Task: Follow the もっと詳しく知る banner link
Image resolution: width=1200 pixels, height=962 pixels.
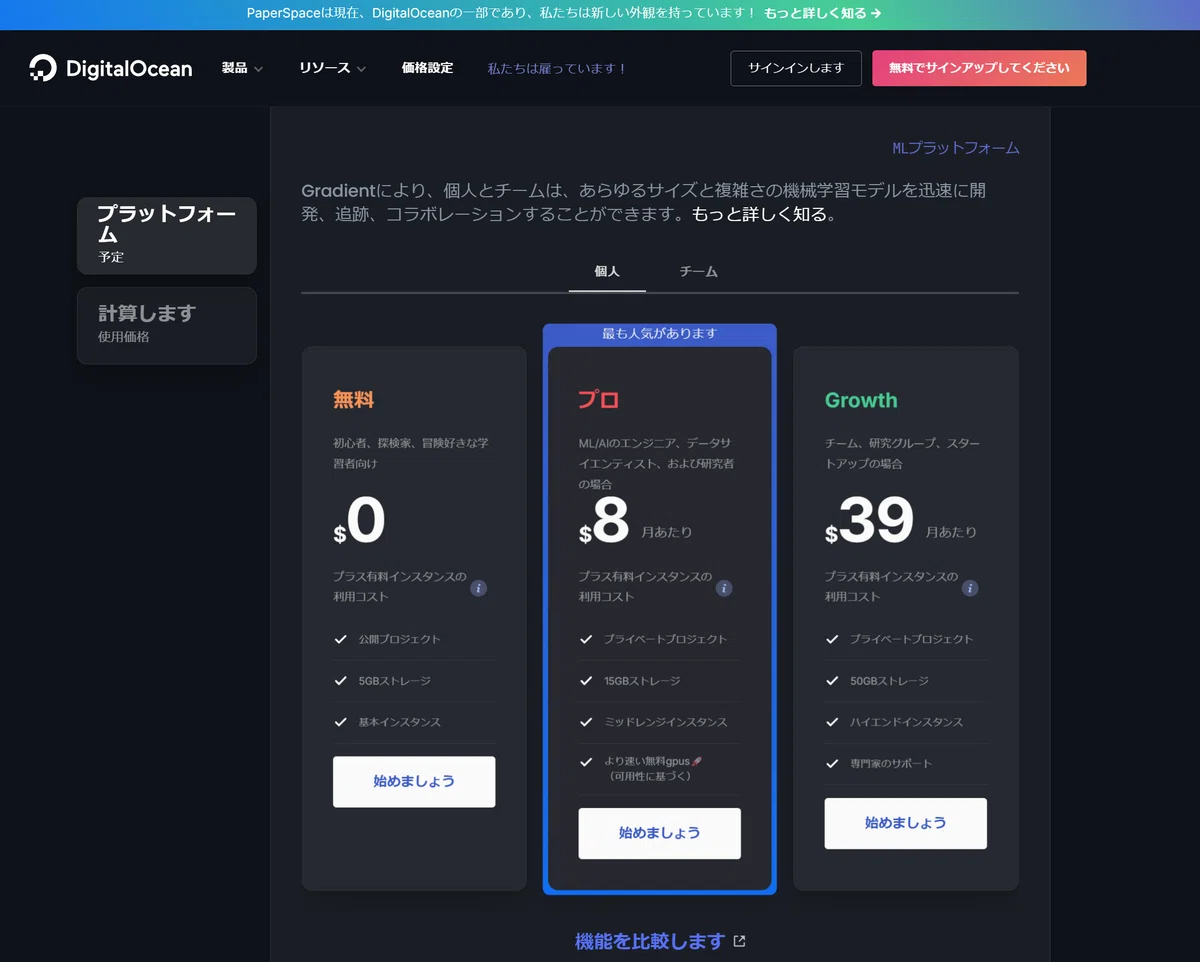Action: (x=822, y=13)
